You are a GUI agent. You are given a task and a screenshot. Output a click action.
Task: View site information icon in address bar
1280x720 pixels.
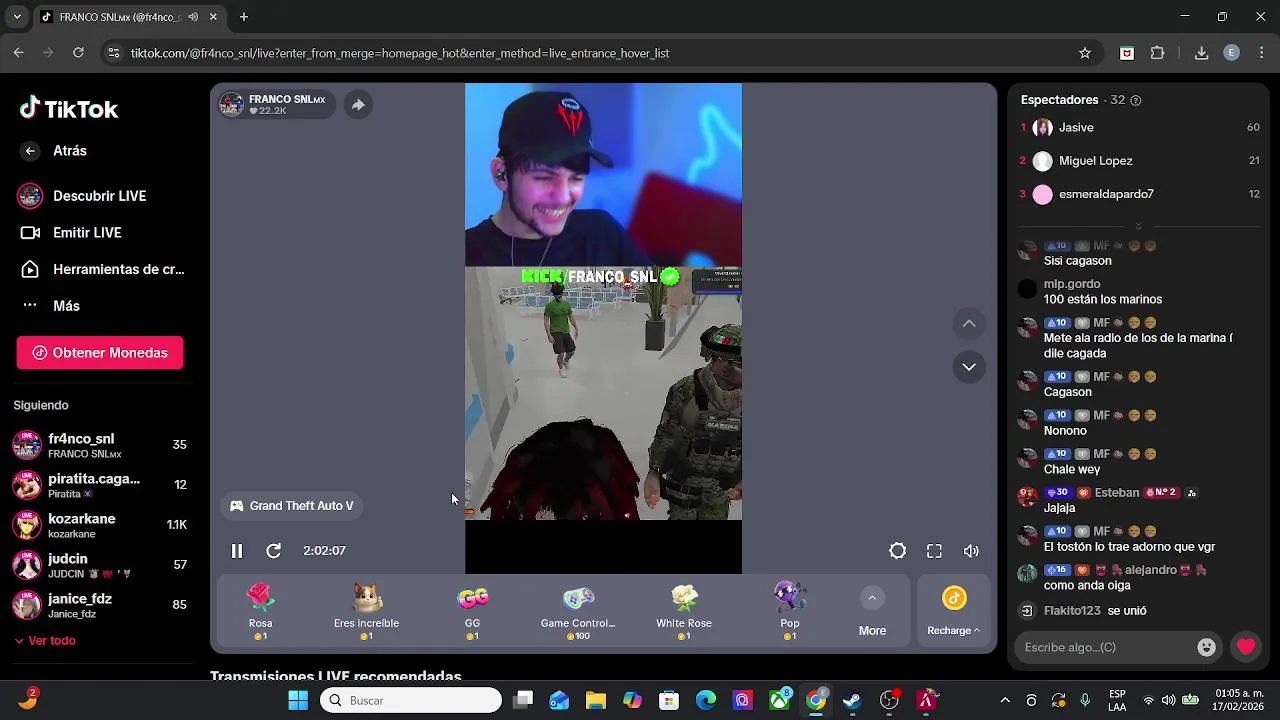click(114, 53)
